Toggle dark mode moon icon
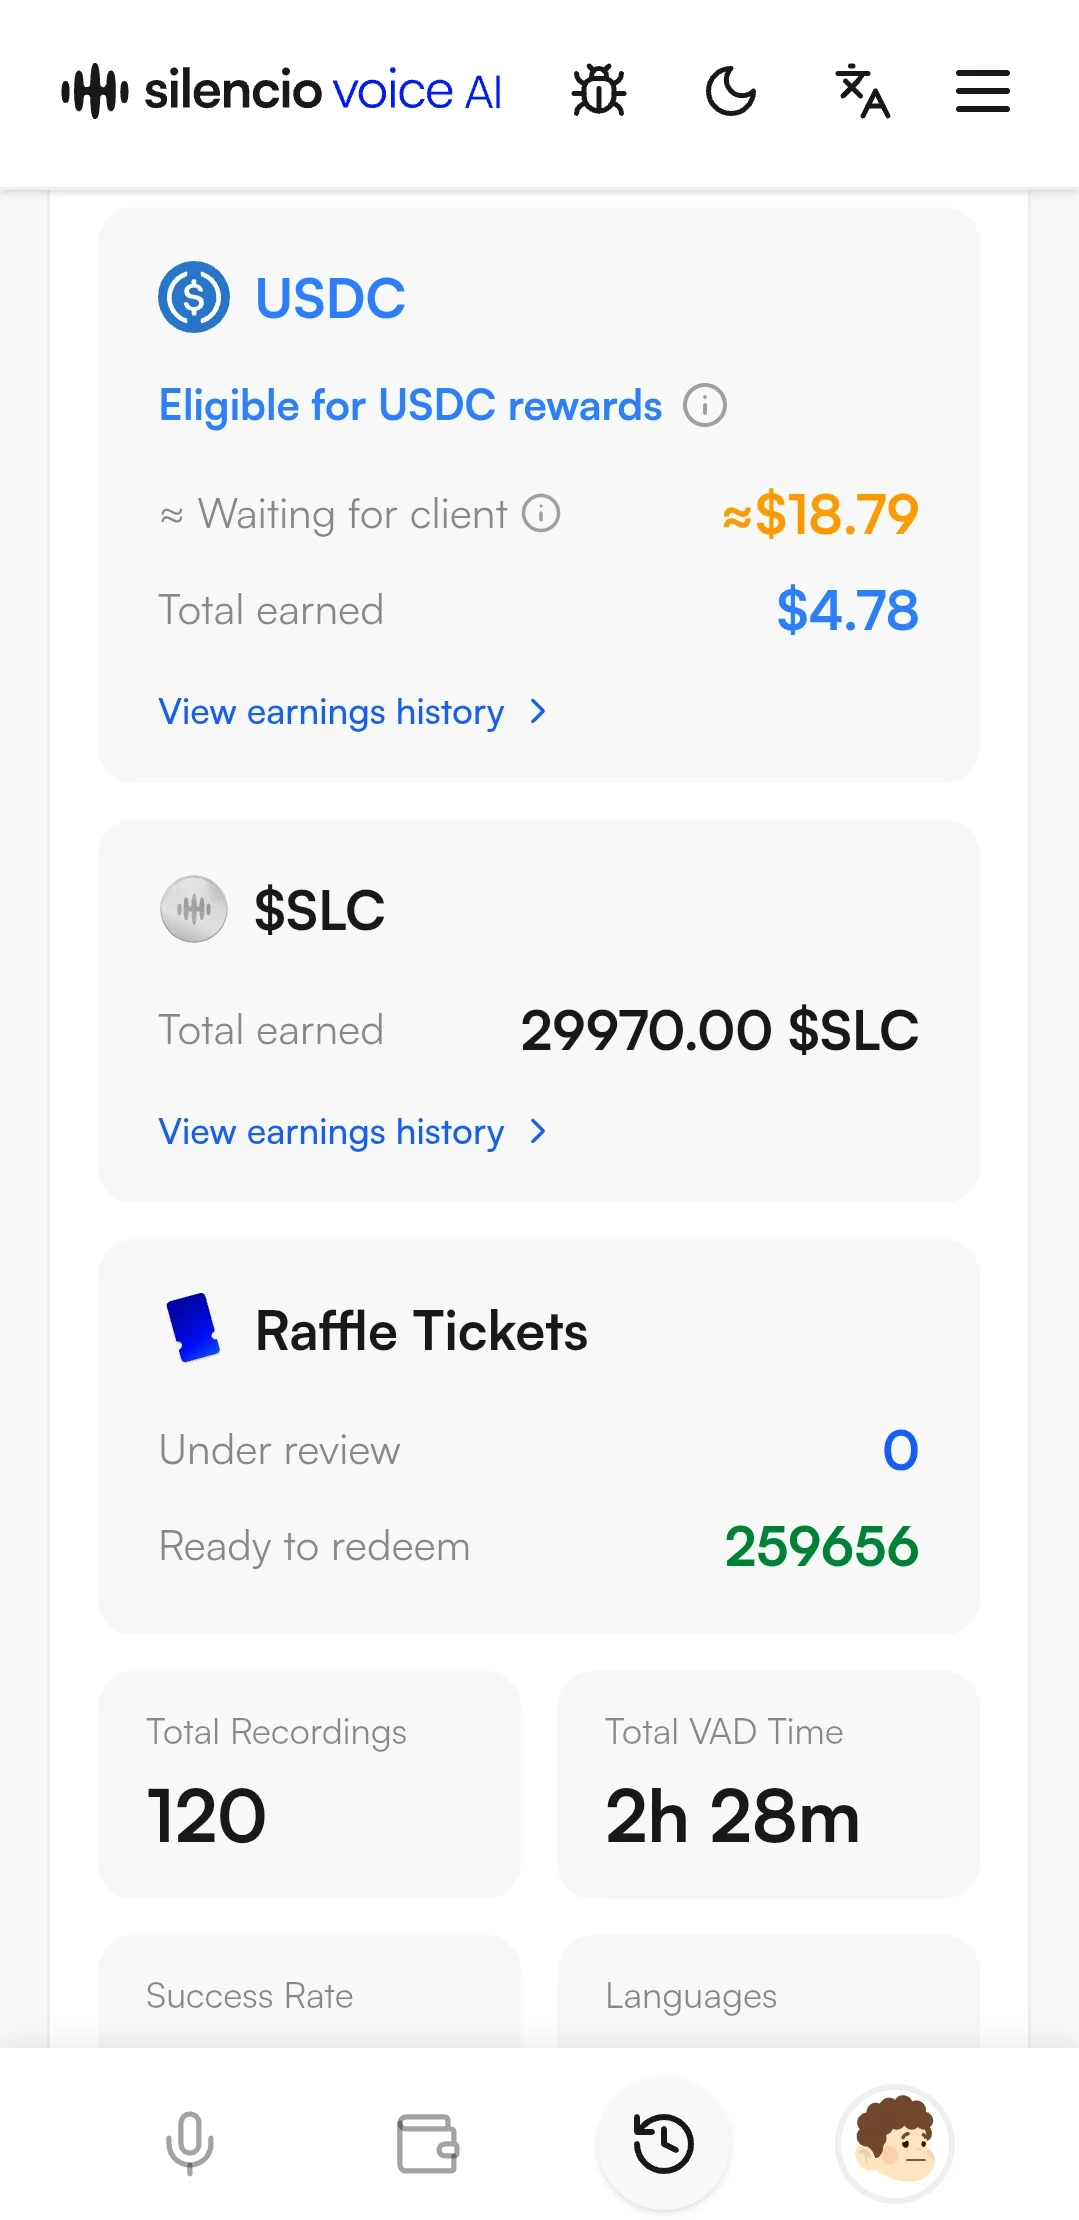This screenshot has height=2220, width=1079. click(x=731, y=91)
